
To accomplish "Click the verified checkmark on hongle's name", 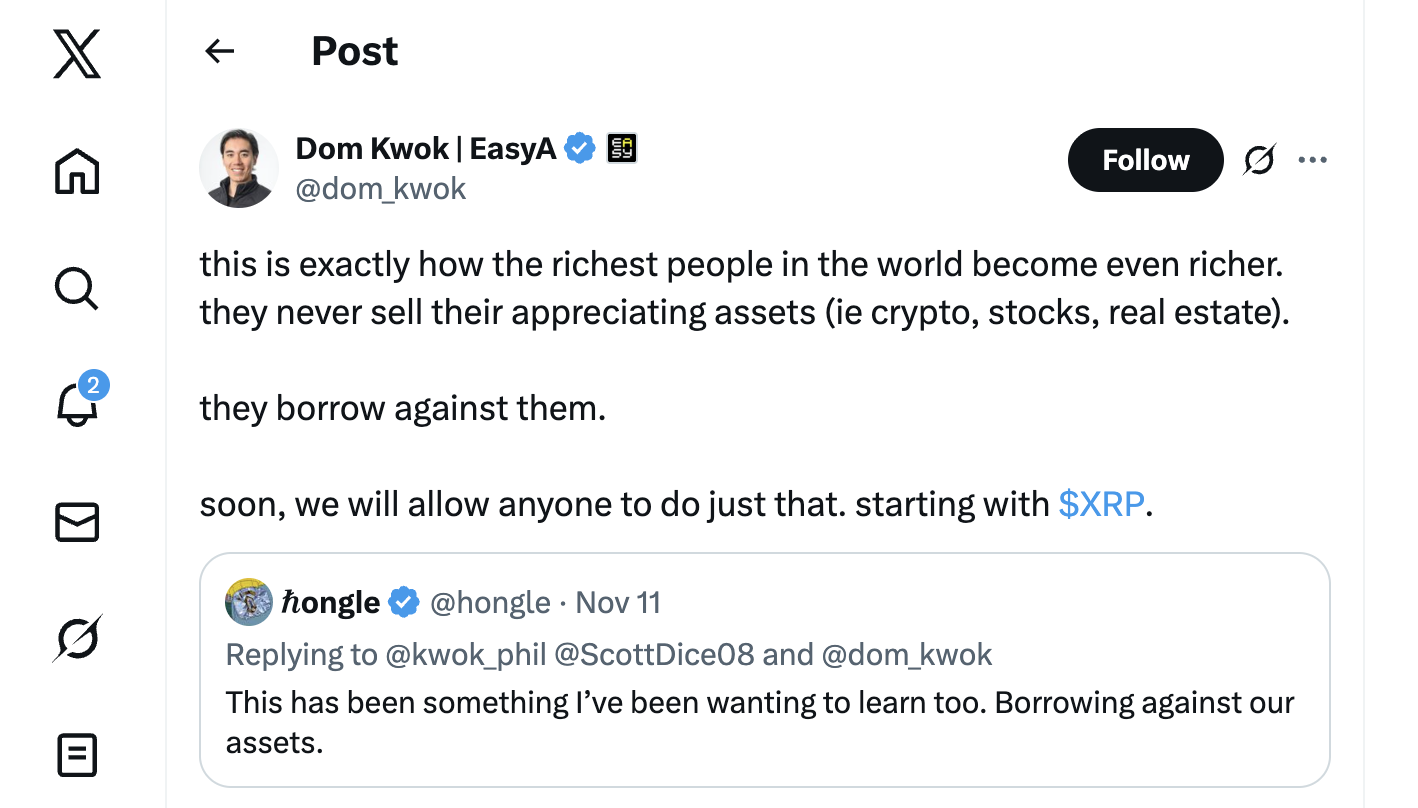I will click(x=404, y=602).
